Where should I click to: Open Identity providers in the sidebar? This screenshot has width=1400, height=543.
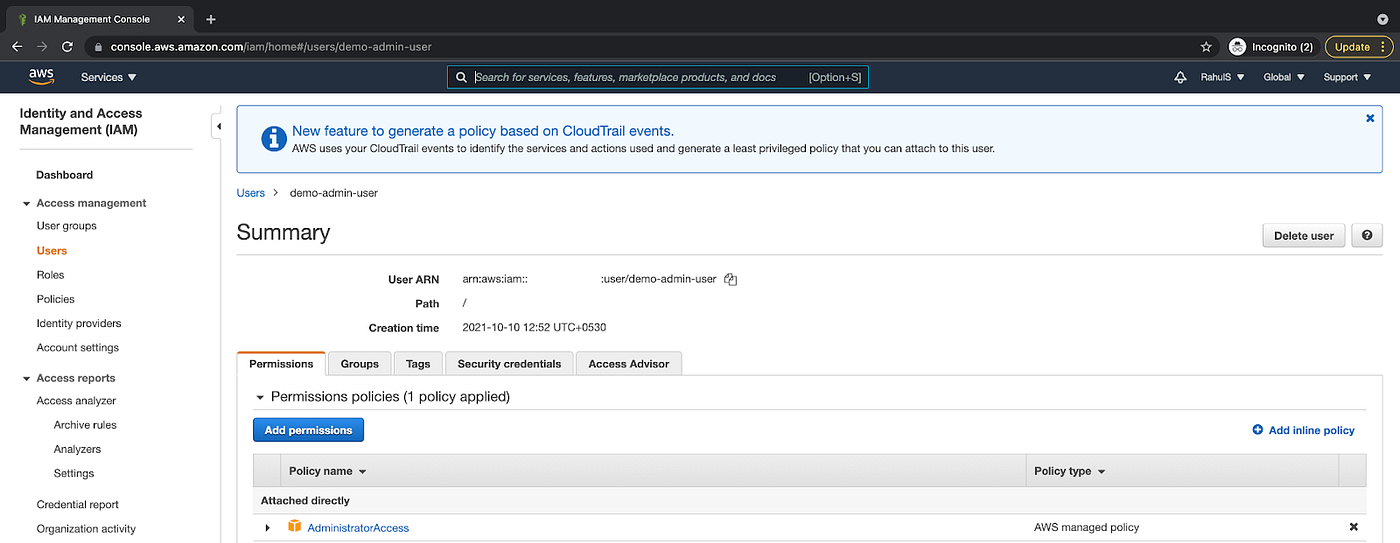79,324
